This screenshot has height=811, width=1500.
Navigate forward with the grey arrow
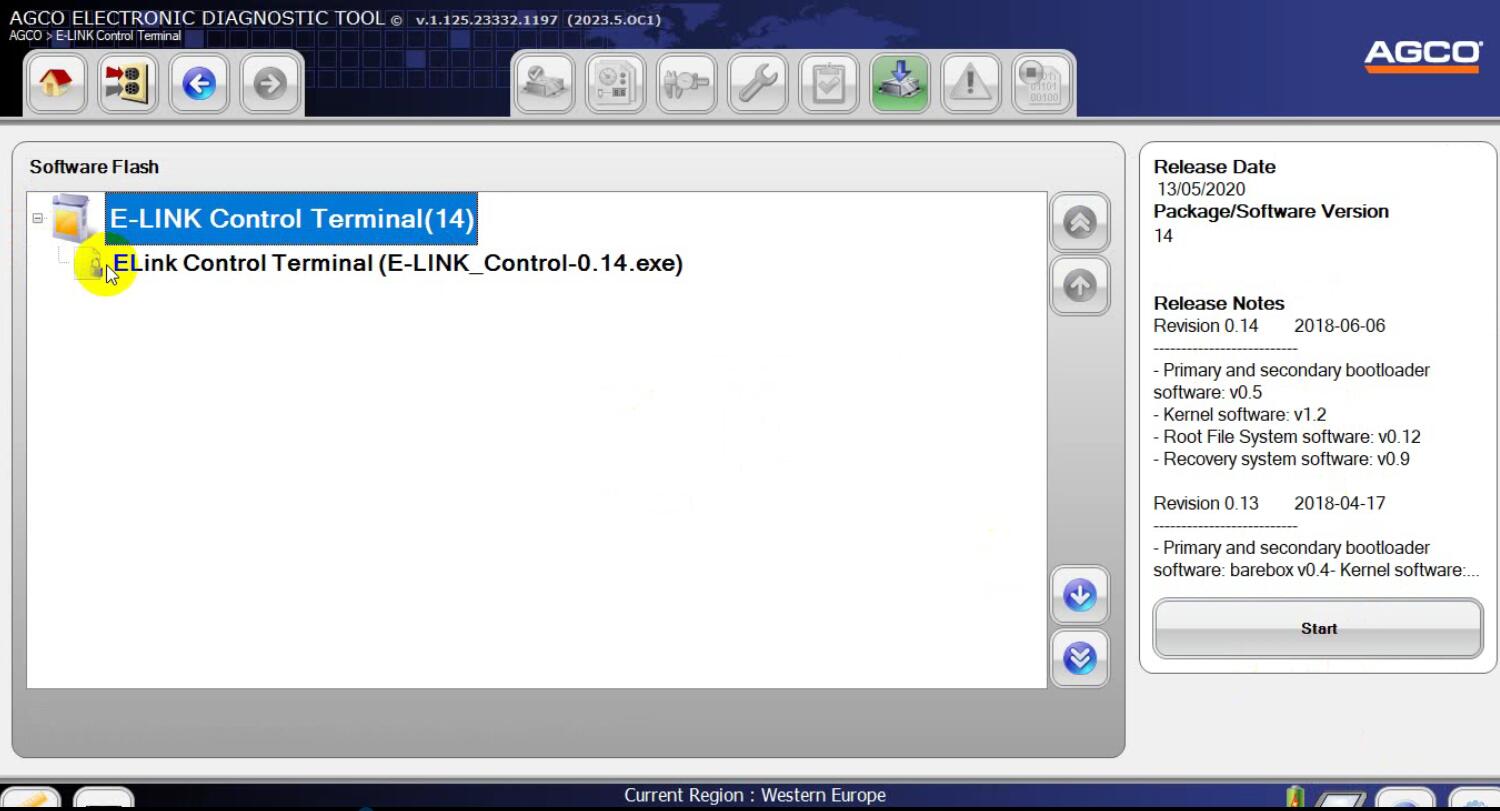(270, 83)
